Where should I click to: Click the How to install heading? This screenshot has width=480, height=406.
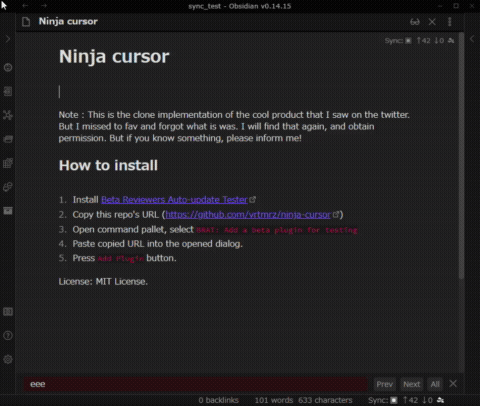point(108,165)
